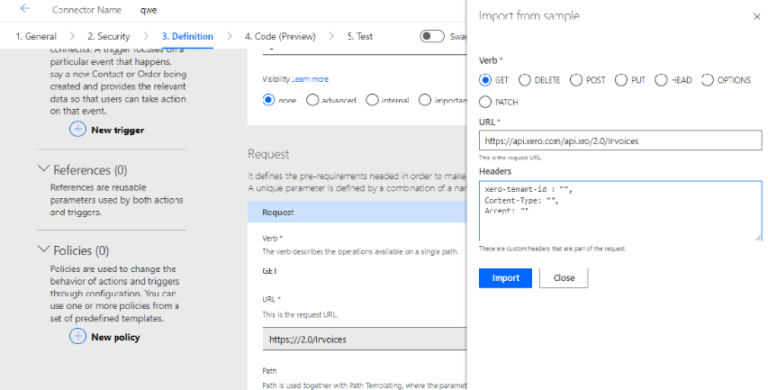This screenshot has width=768, height=390.
Task: Open the 2. Security tab
Action: point(108,36)
